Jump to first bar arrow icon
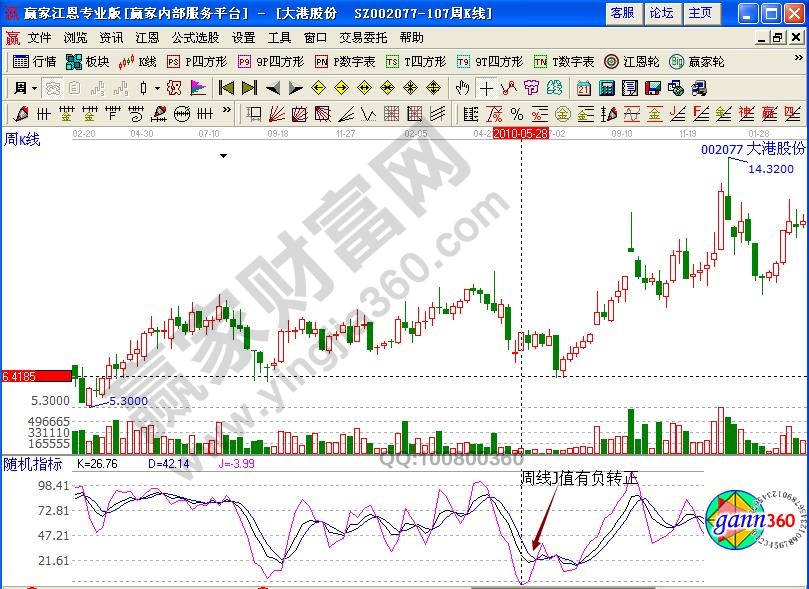Viewport: 809px width, 589px height. pyautogui.click(x=226, y=88)
